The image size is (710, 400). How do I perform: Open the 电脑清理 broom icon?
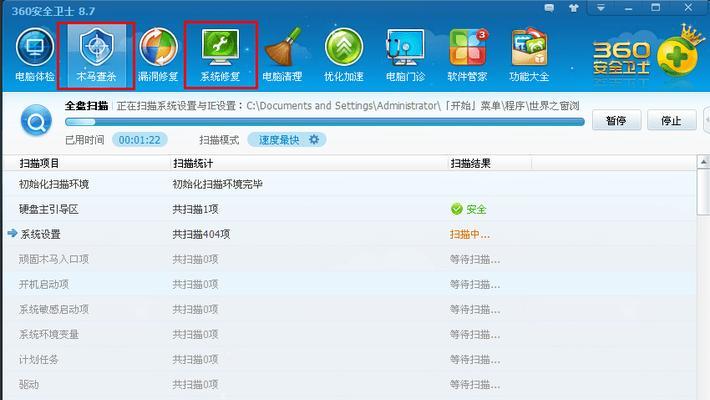282,55
